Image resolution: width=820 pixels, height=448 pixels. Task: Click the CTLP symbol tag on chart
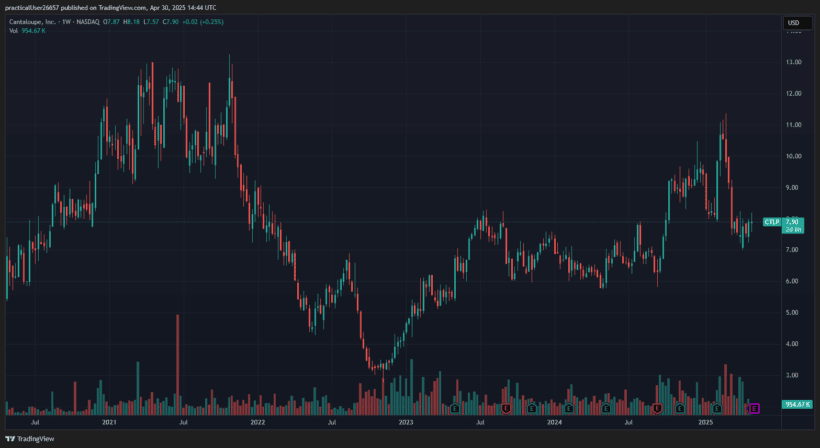coord(771,221)
